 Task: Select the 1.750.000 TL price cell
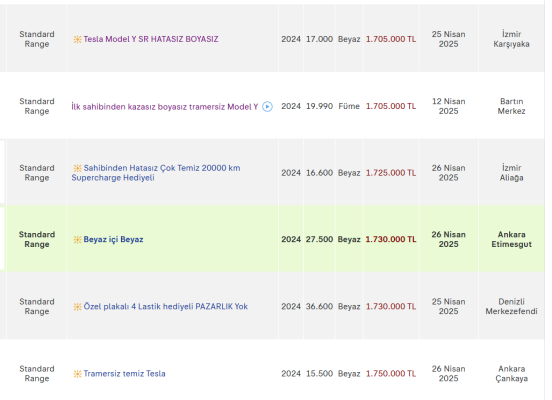[x=391, y=374]
